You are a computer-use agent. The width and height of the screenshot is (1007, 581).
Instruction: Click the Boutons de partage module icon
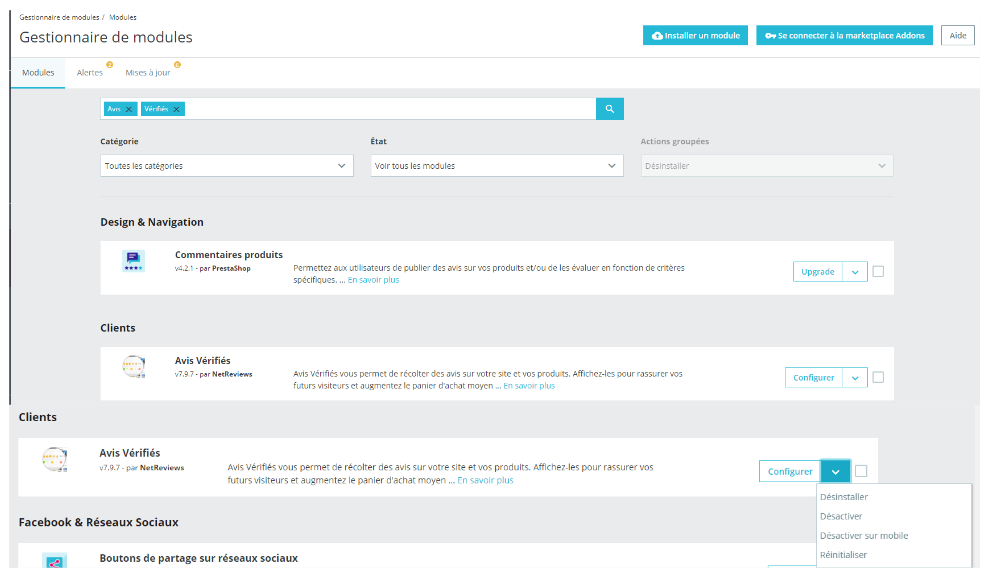click(54, 562)
